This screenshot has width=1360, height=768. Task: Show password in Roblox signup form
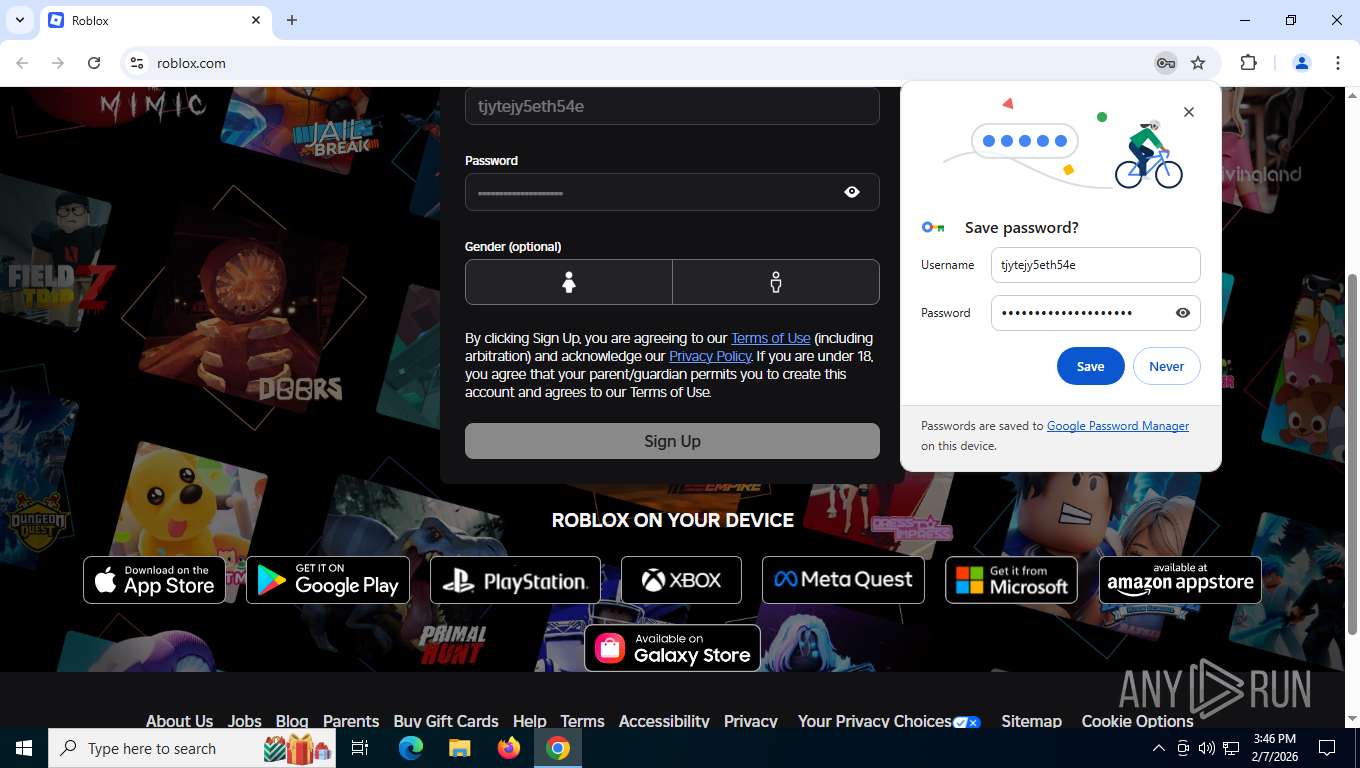pos(852,192)
